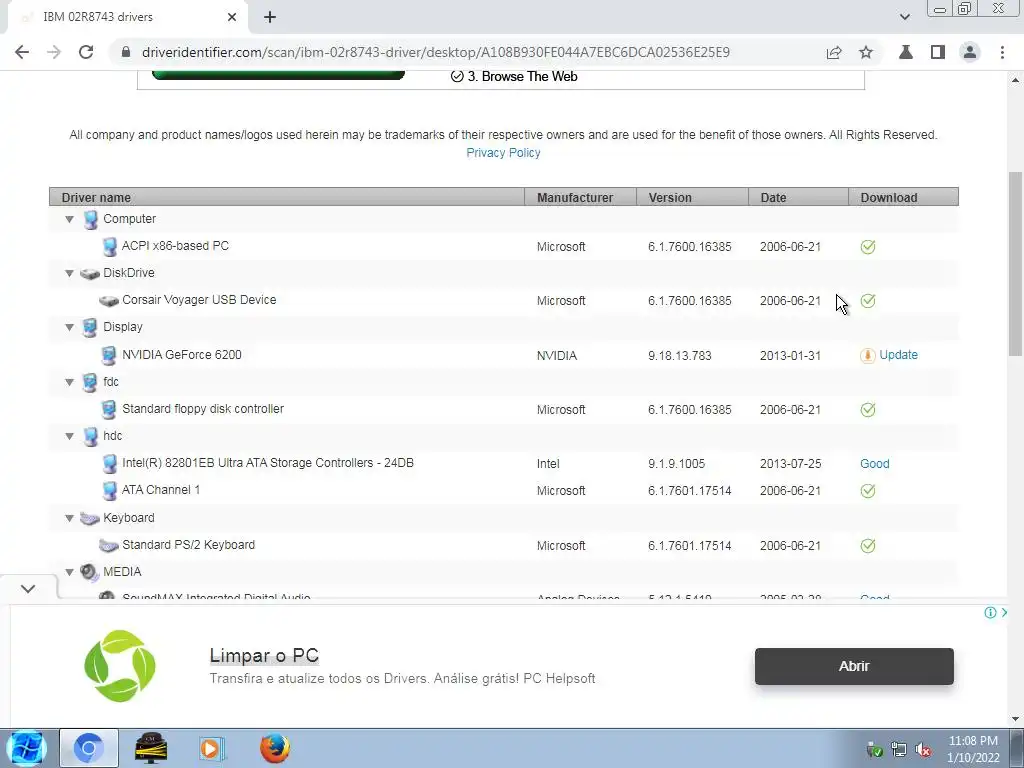Click the DiskDrive category drive icon
Viewport: 1024px width, 768px height.
point(89,274)
